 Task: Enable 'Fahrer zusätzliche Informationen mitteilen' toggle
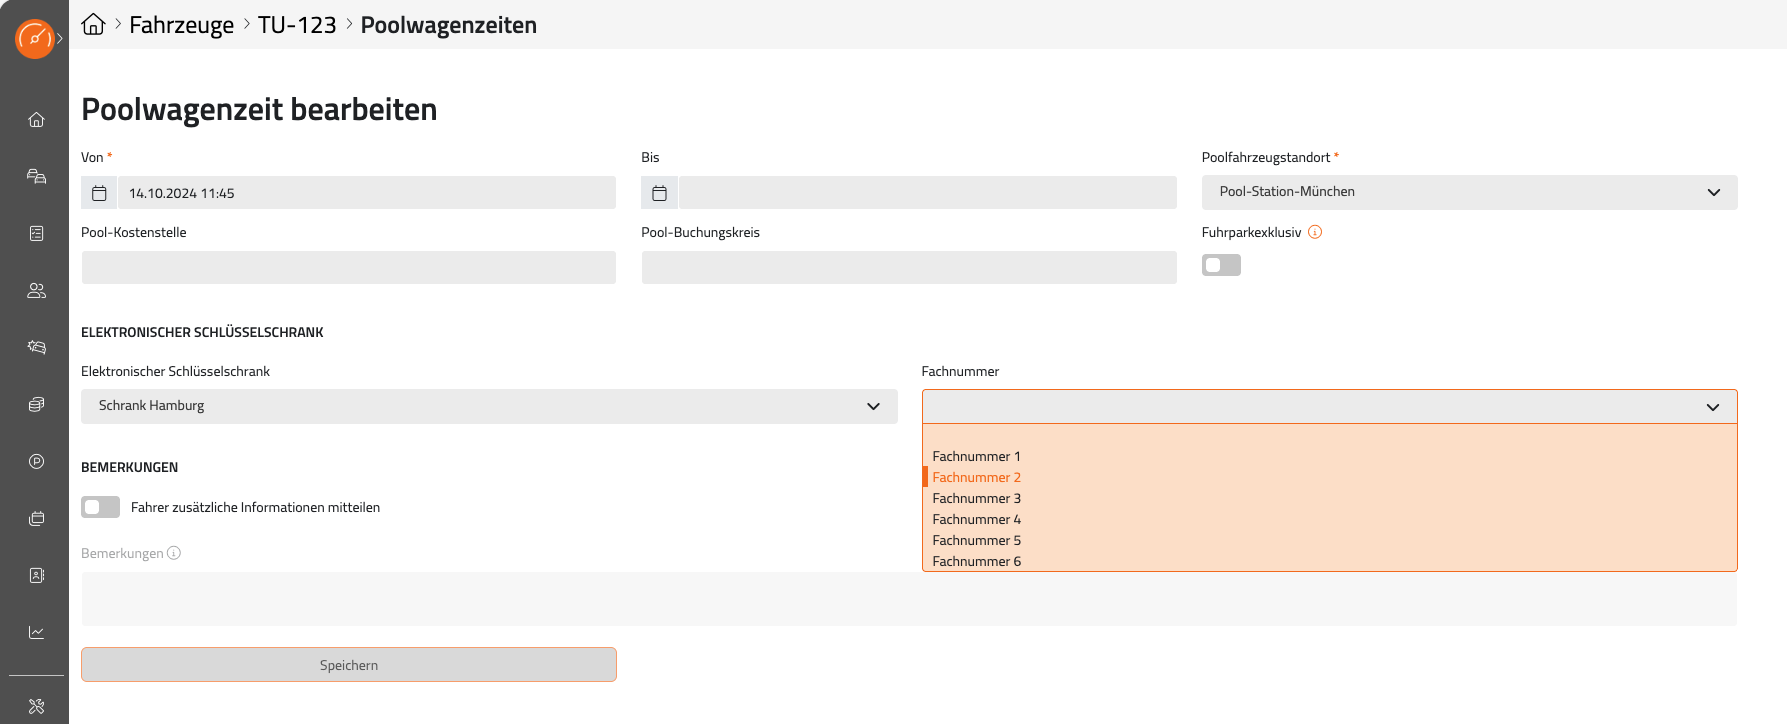click(x=100, y=507)
